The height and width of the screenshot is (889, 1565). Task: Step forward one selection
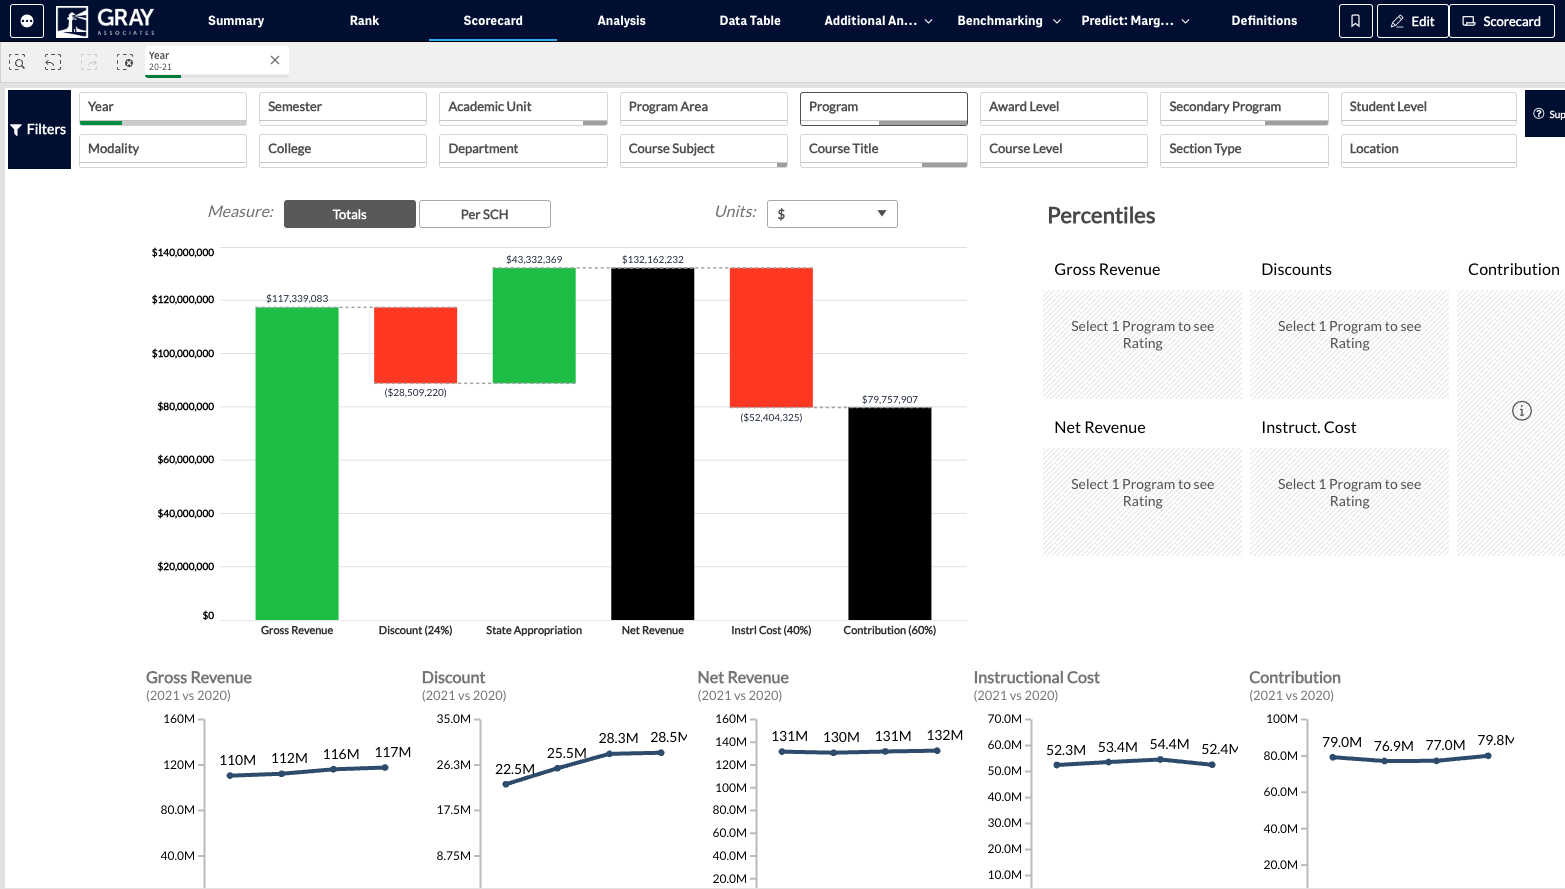tap(89, 62)
